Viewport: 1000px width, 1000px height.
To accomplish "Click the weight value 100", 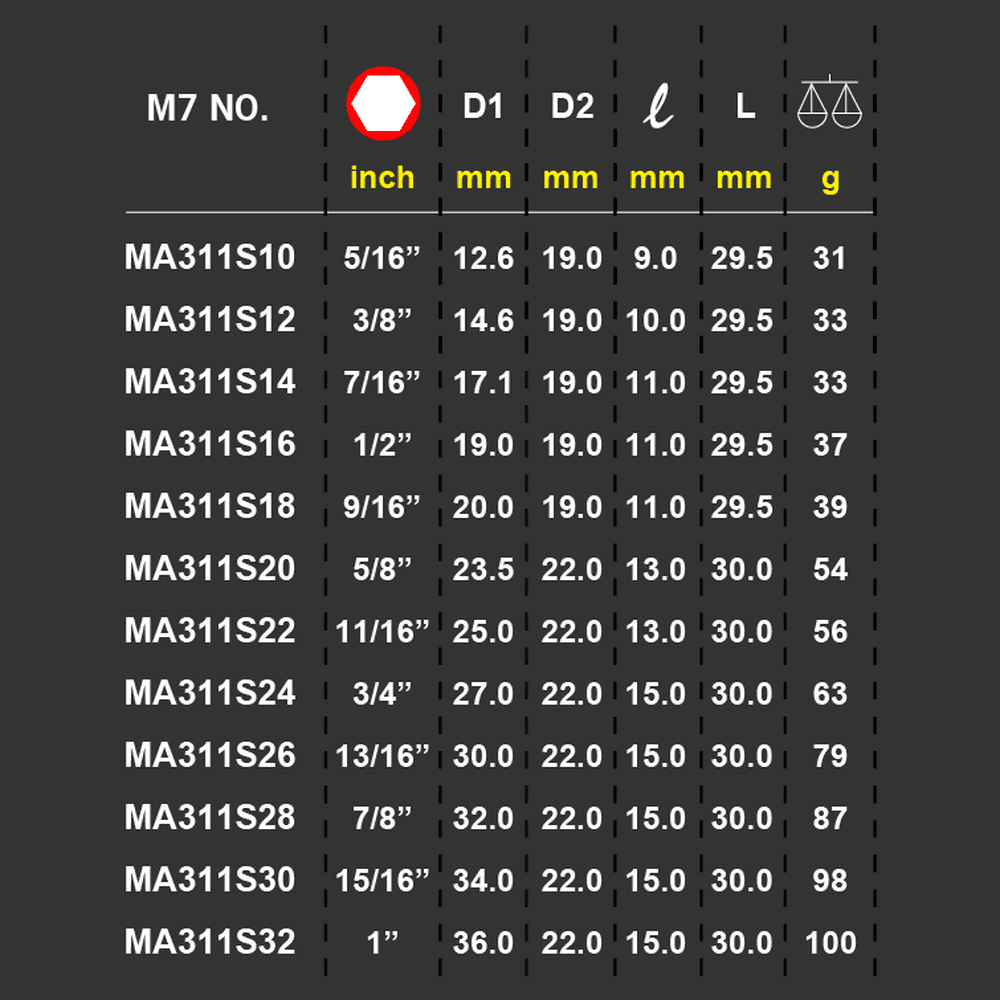I will (830, 943).
